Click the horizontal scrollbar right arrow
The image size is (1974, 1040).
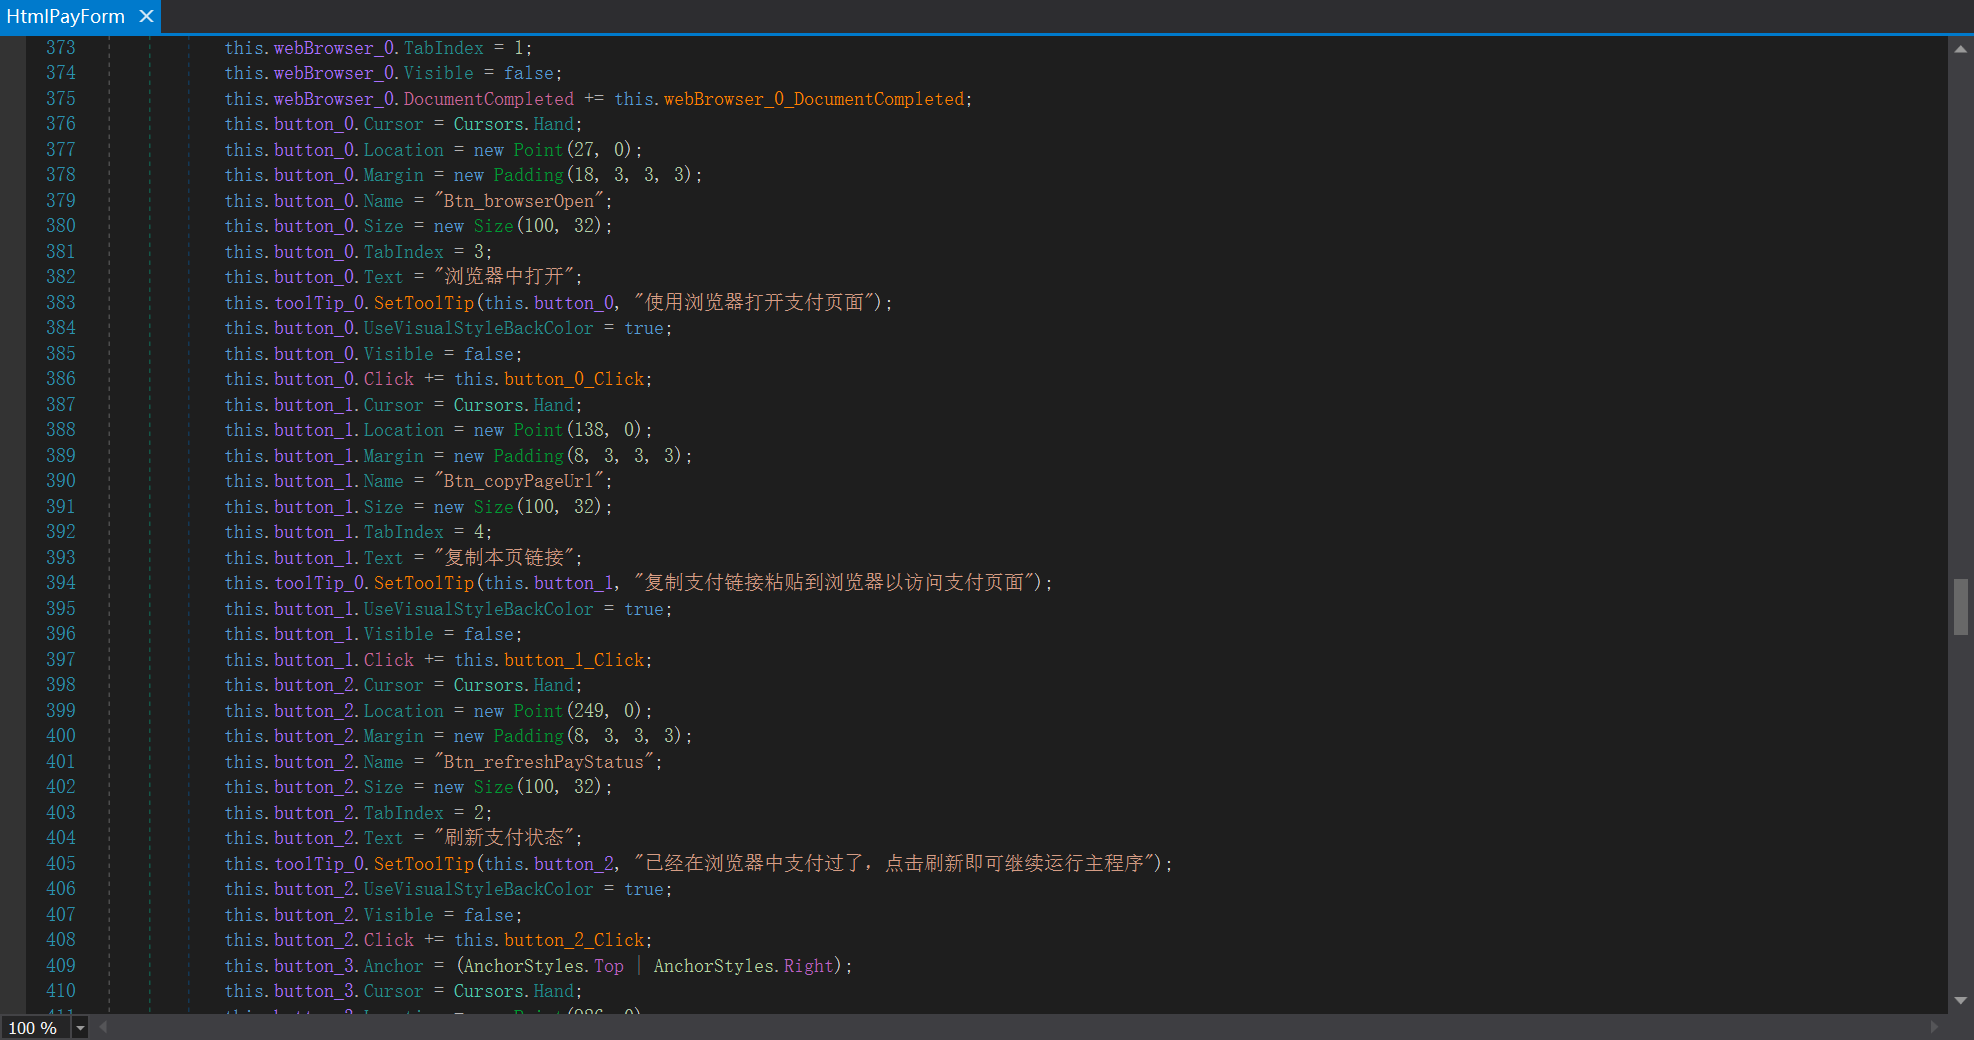pyautogui.click(x=1934, y=1027)
